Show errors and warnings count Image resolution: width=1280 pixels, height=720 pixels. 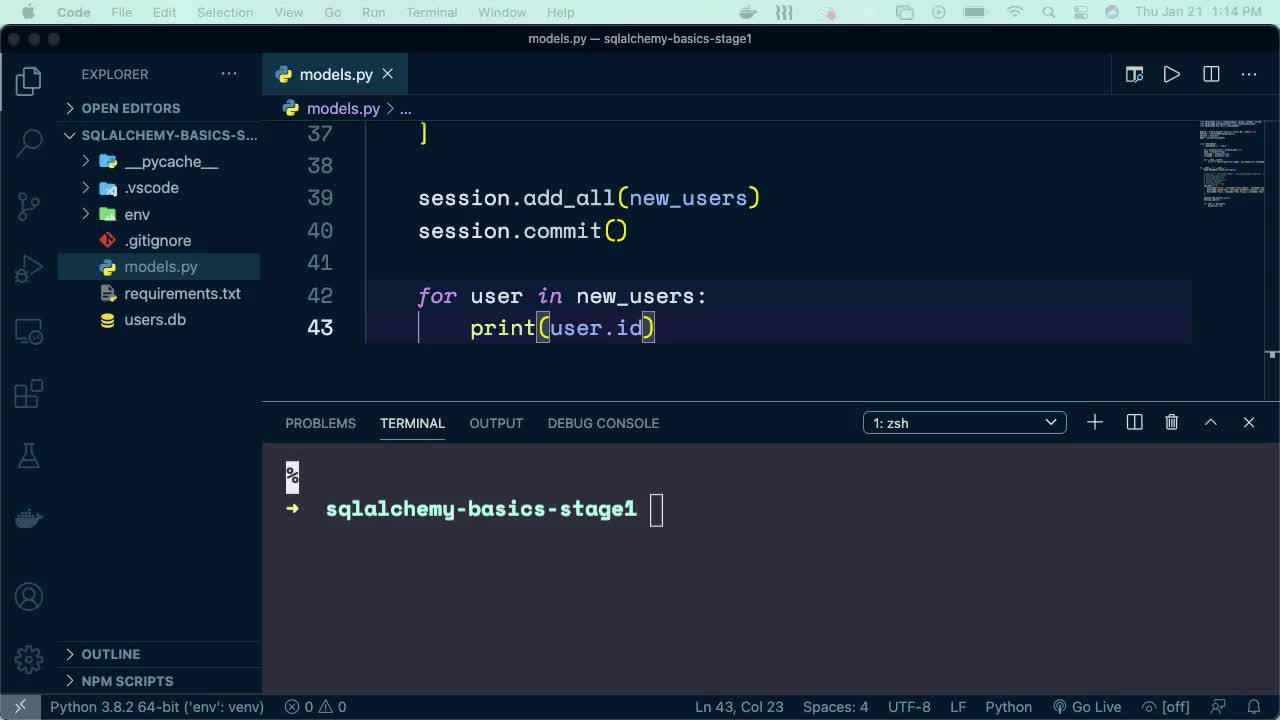pos(316,707)
